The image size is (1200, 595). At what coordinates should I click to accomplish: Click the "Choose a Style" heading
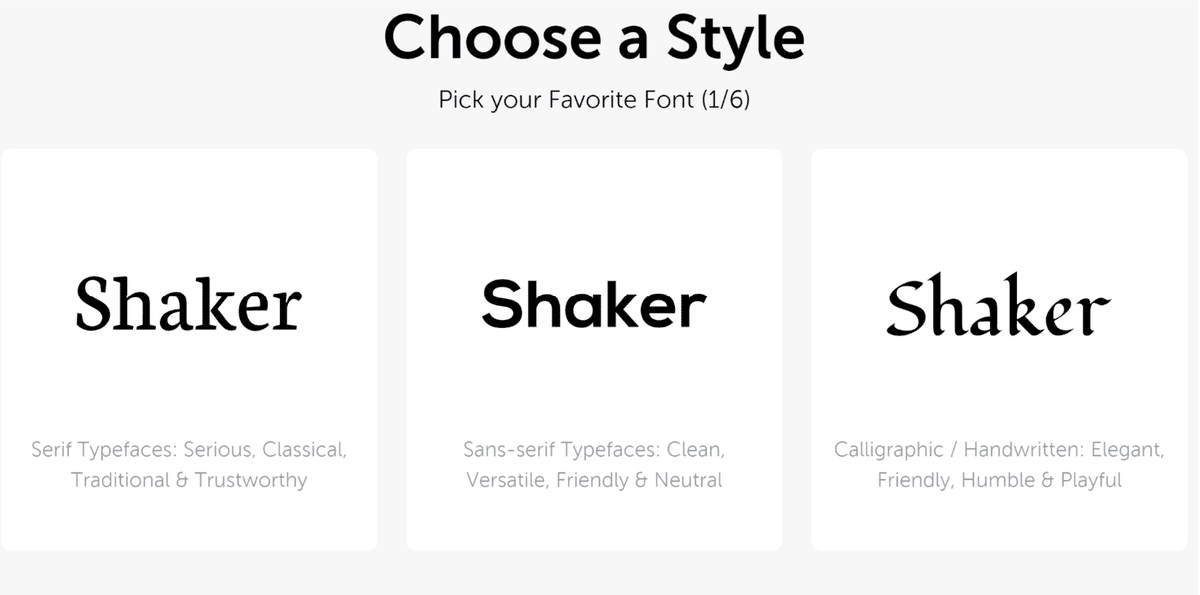click(x=594, y=38)
